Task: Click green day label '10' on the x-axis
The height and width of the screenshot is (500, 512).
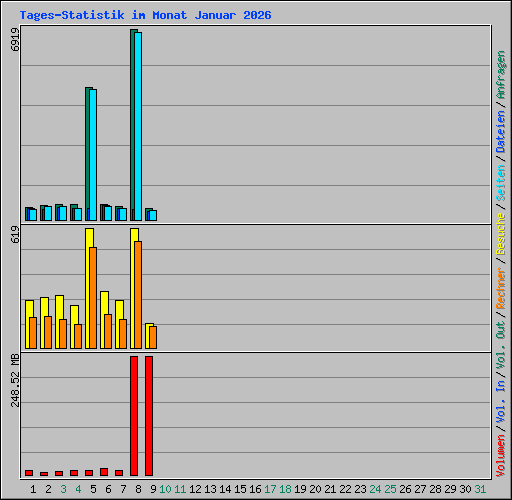Action: [x=165, y=489]
